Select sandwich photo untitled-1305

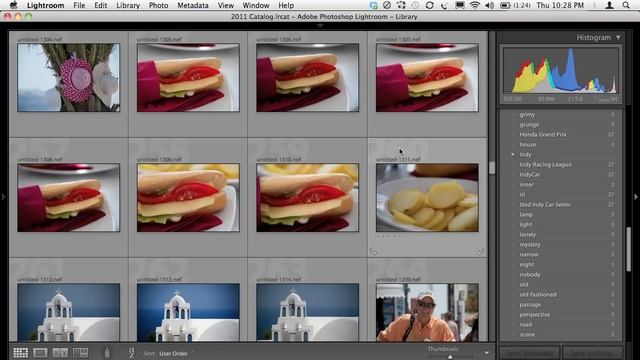188,78
